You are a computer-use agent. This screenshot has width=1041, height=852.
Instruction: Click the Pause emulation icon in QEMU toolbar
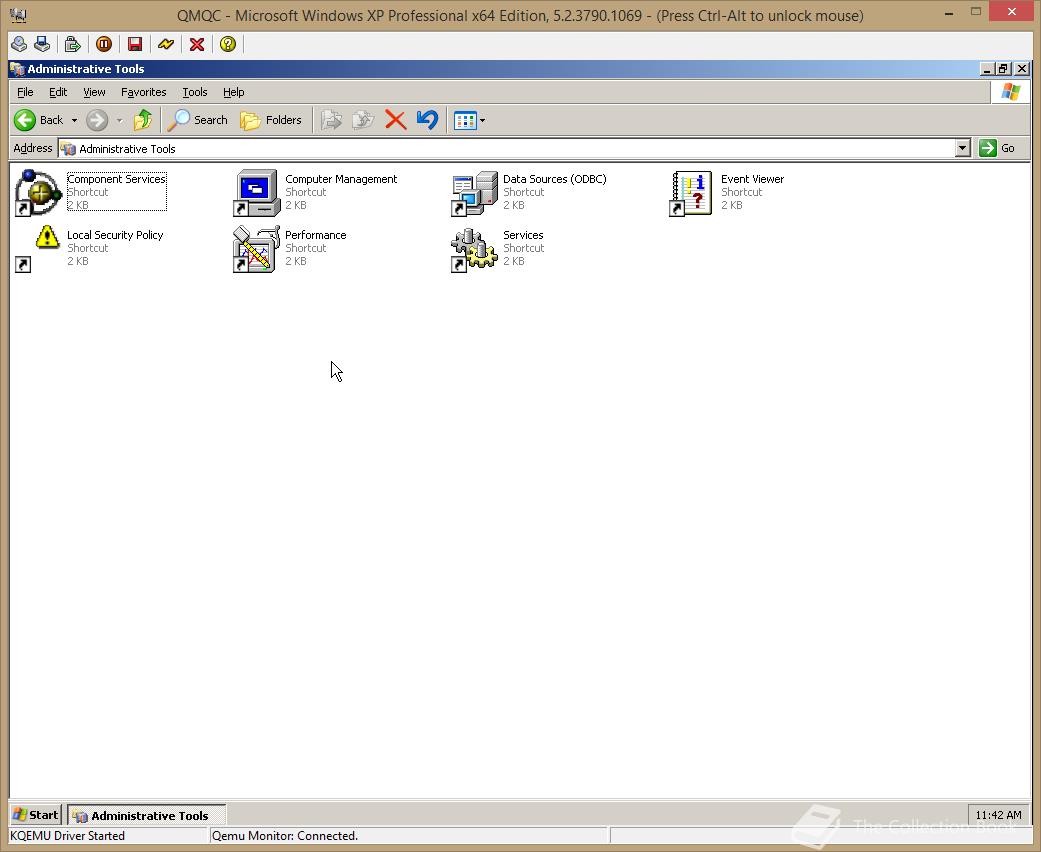coord(103,44)
